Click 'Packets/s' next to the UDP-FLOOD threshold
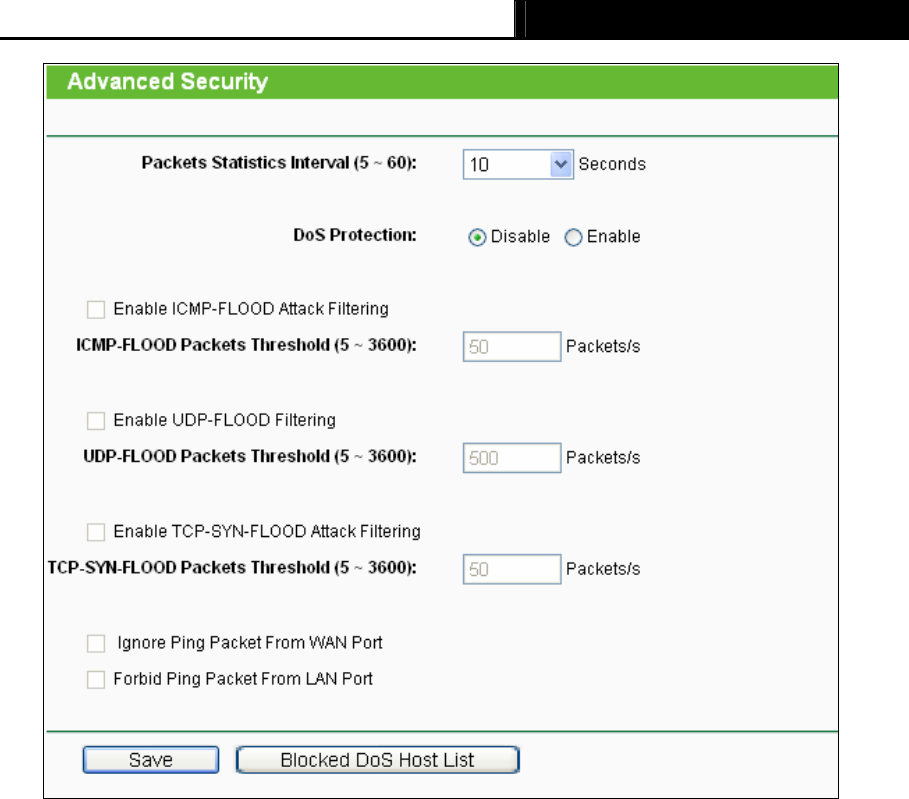This screenshot has height=799, width=909. pos(603,457)
